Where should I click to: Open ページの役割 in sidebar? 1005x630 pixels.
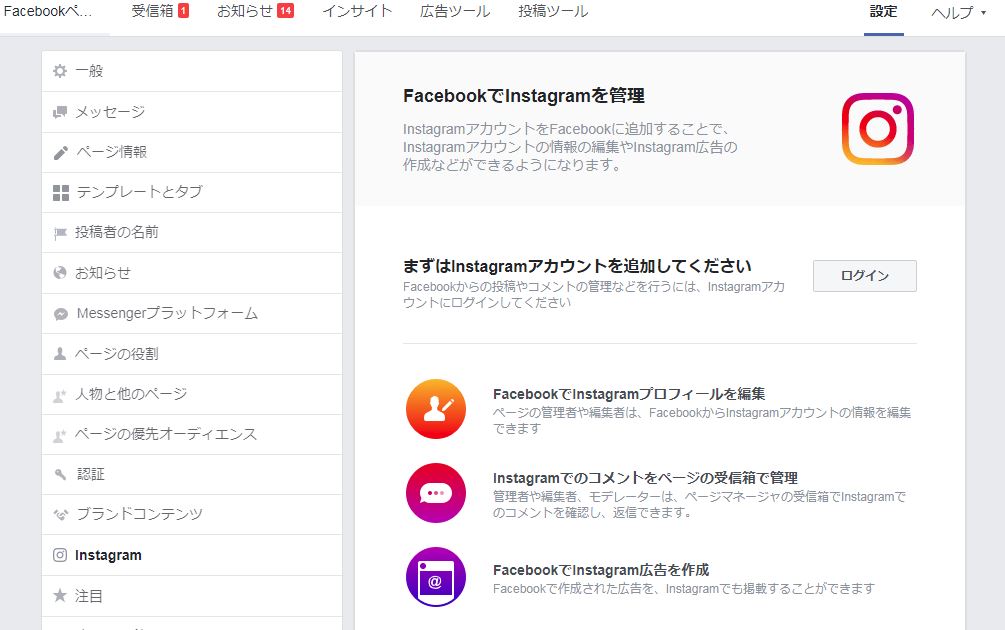(x=192, y=354)
